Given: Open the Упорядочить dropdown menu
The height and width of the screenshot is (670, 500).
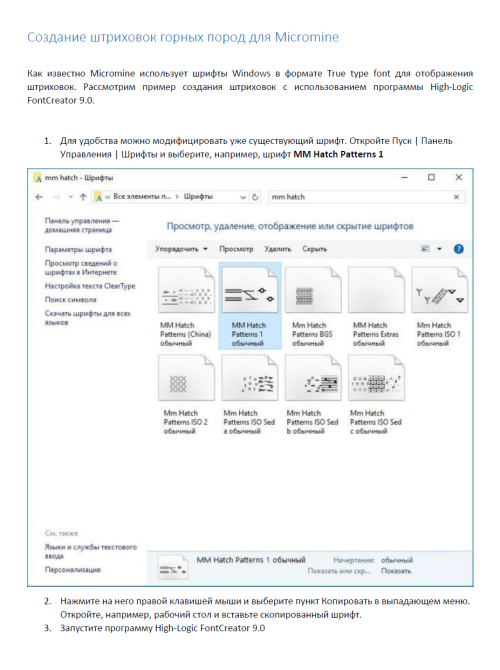Looking at the screenshot, I should tap(181, 249).
